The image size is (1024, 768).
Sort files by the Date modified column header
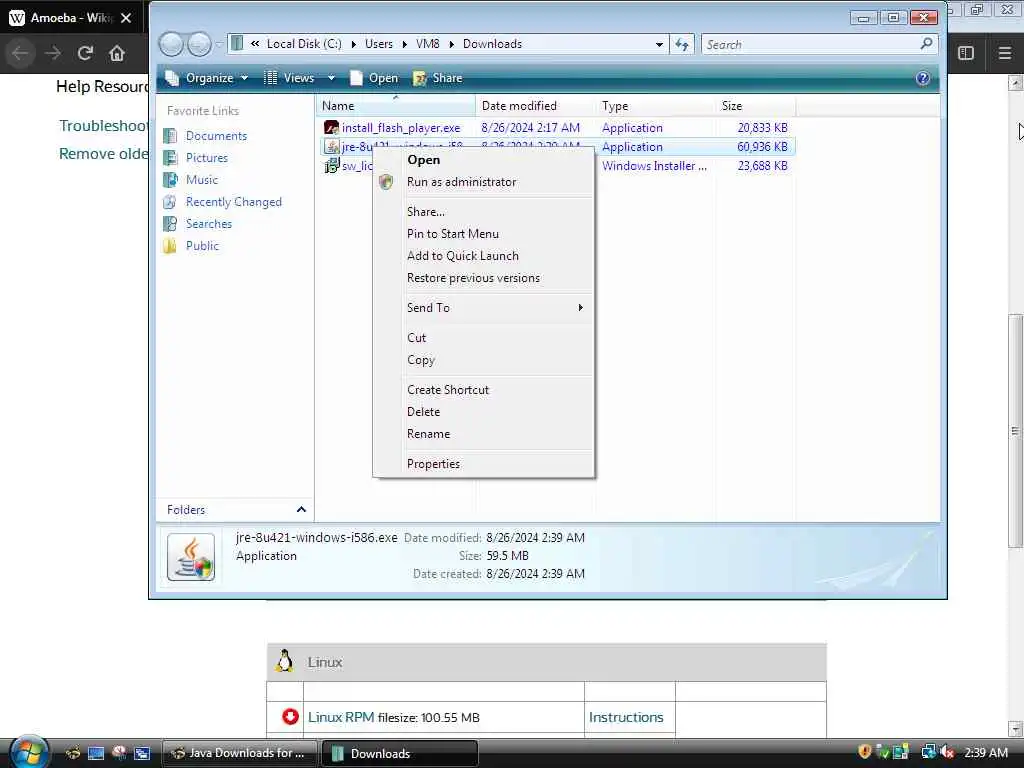coord(536,106)
